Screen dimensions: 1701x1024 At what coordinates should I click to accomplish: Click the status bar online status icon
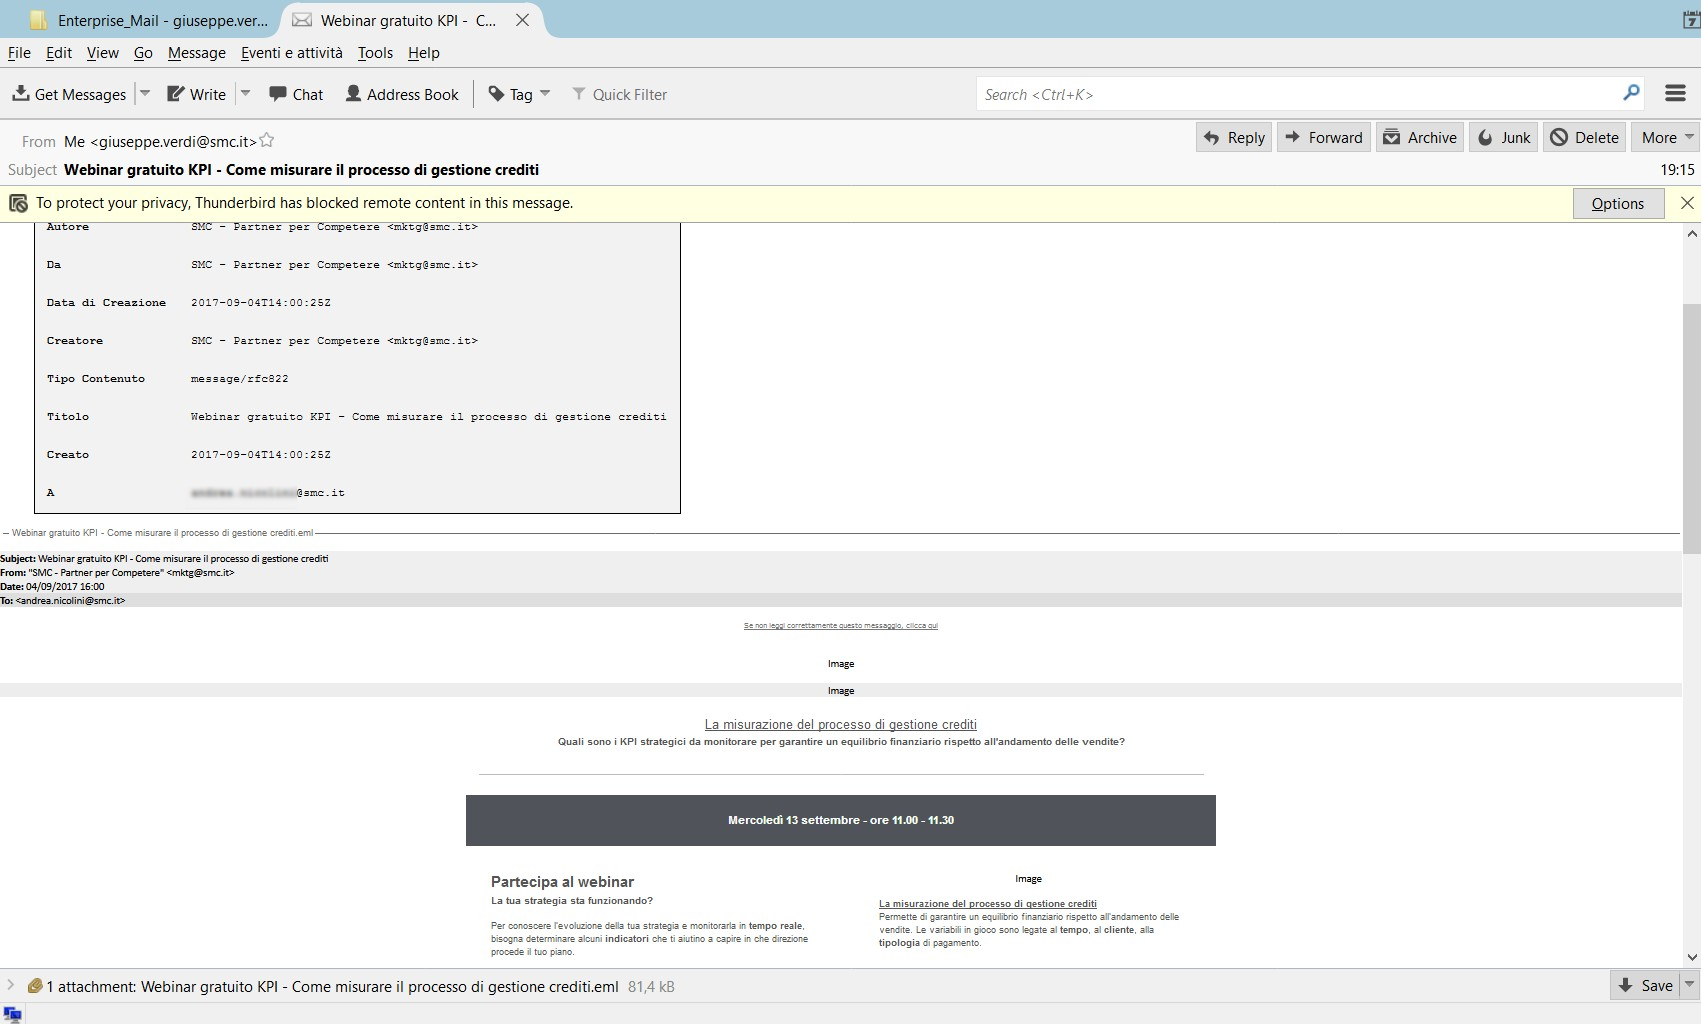pos(13,1014)
